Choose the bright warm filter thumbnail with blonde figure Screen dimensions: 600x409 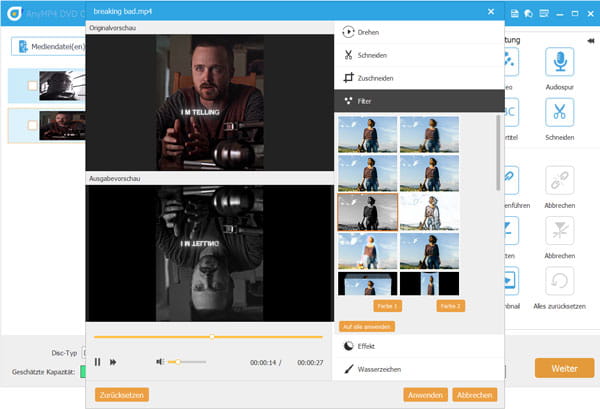[x=367, y=251]
